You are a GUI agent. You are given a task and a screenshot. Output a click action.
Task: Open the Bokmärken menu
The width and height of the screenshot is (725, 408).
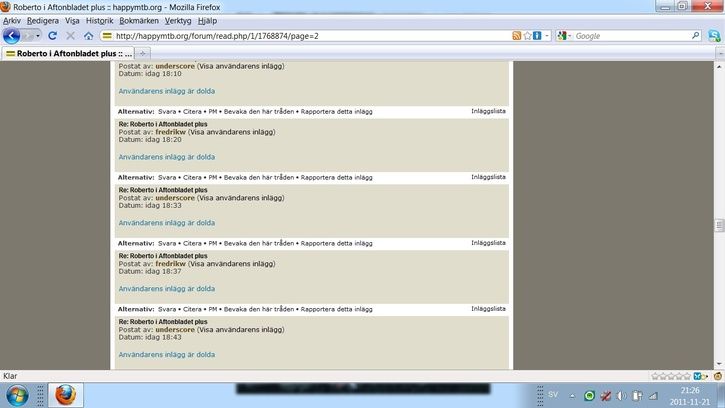click(139, 21)
